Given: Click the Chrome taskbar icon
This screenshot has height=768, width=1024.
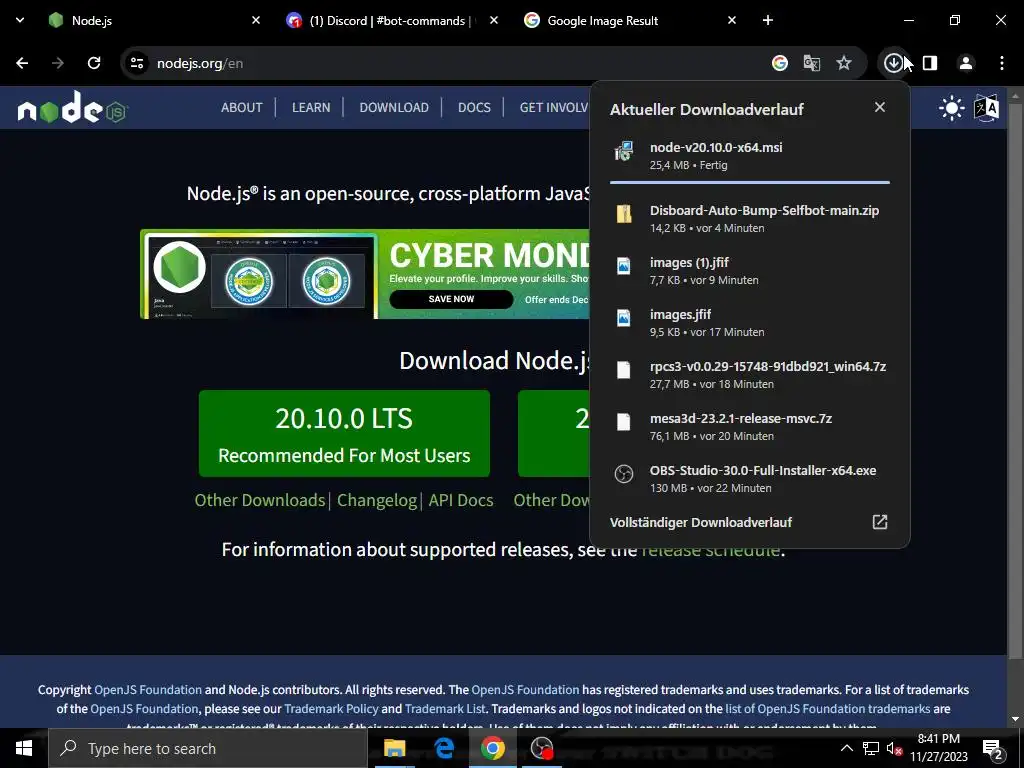Looking at the screenshot, I should (x=493, y=748).
